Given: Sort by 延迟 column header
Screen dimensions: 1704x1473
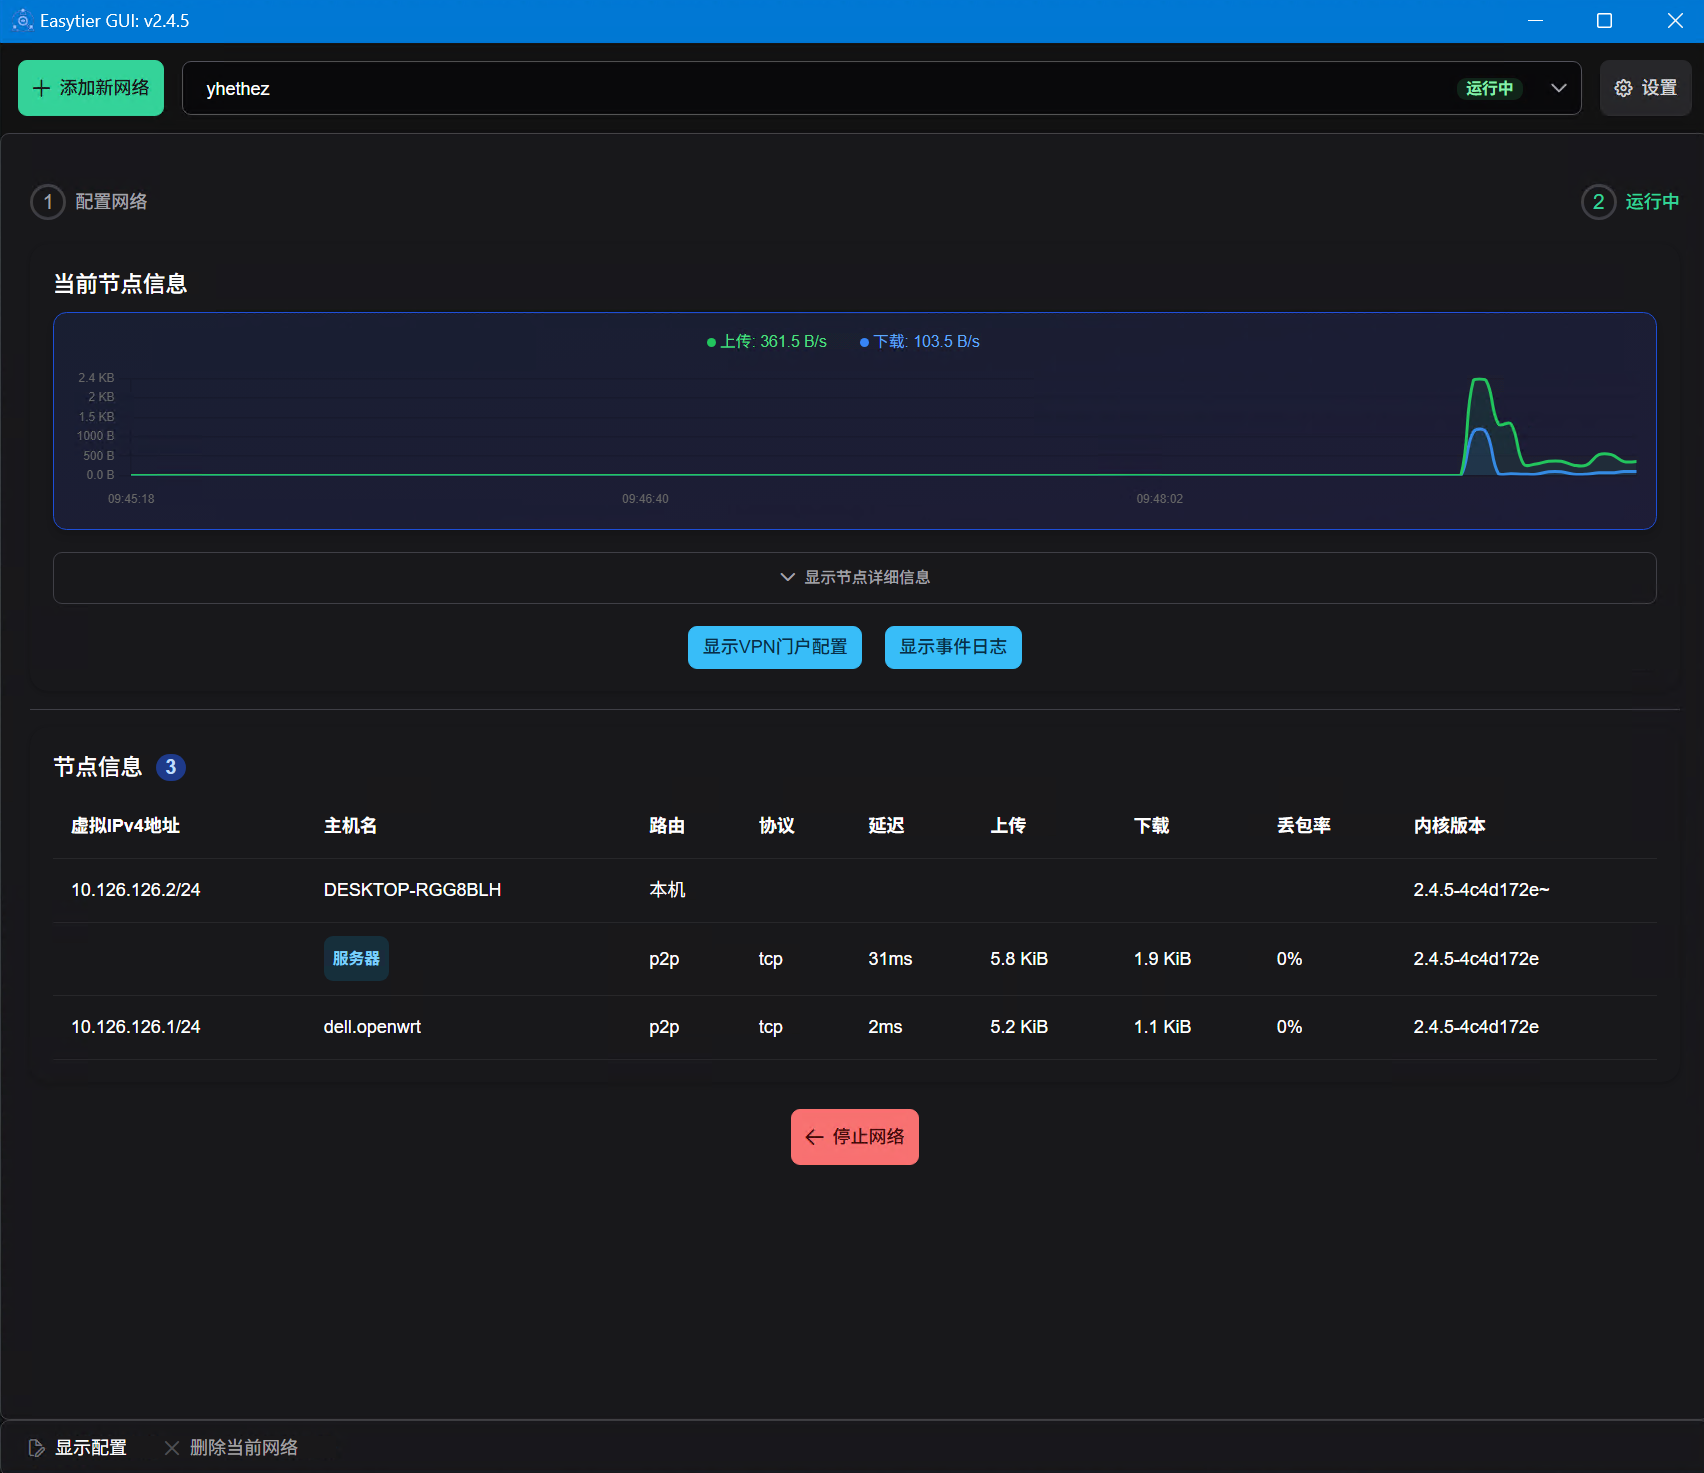Looking at the screenshot, I should (886, 826).
